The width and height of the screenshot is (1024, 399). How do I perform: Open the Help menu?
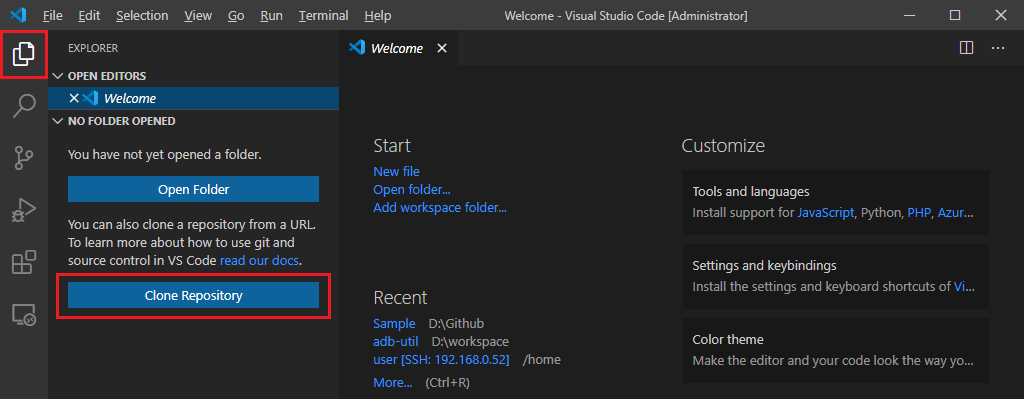pyautogui.click(x=377, y=15)
